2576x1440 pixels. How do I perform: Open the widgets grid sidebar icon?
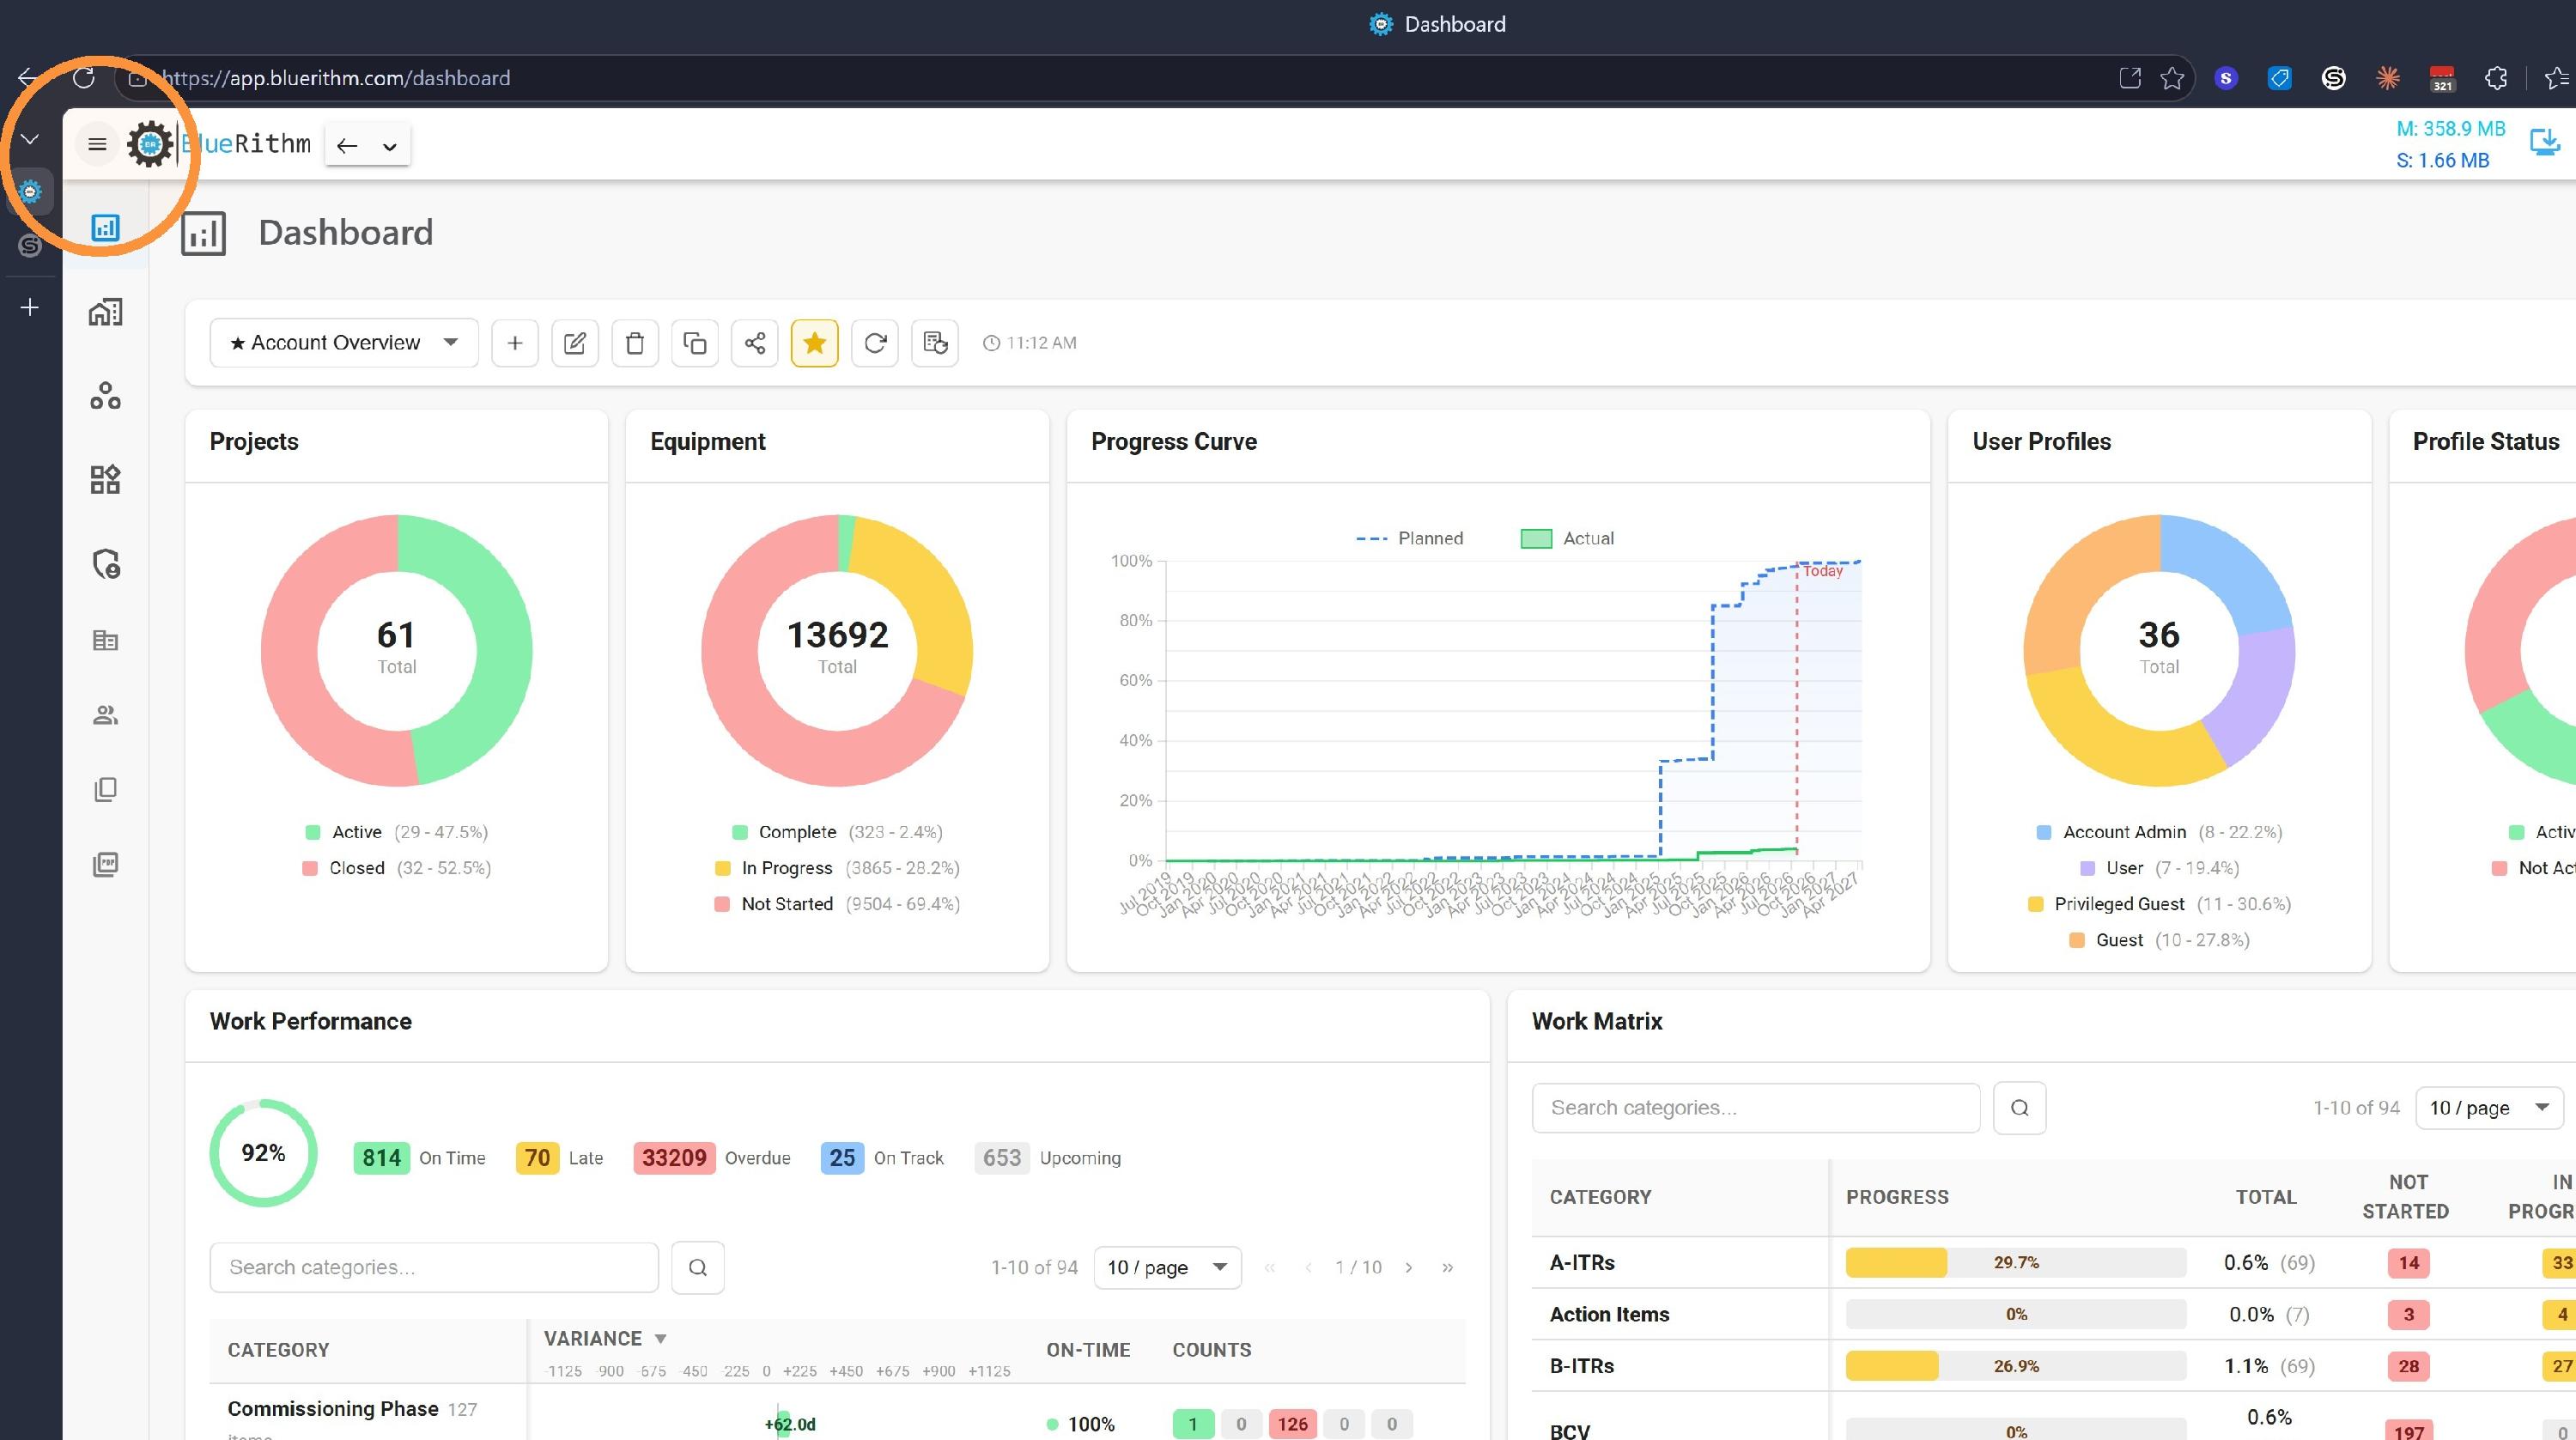[105, 479]
